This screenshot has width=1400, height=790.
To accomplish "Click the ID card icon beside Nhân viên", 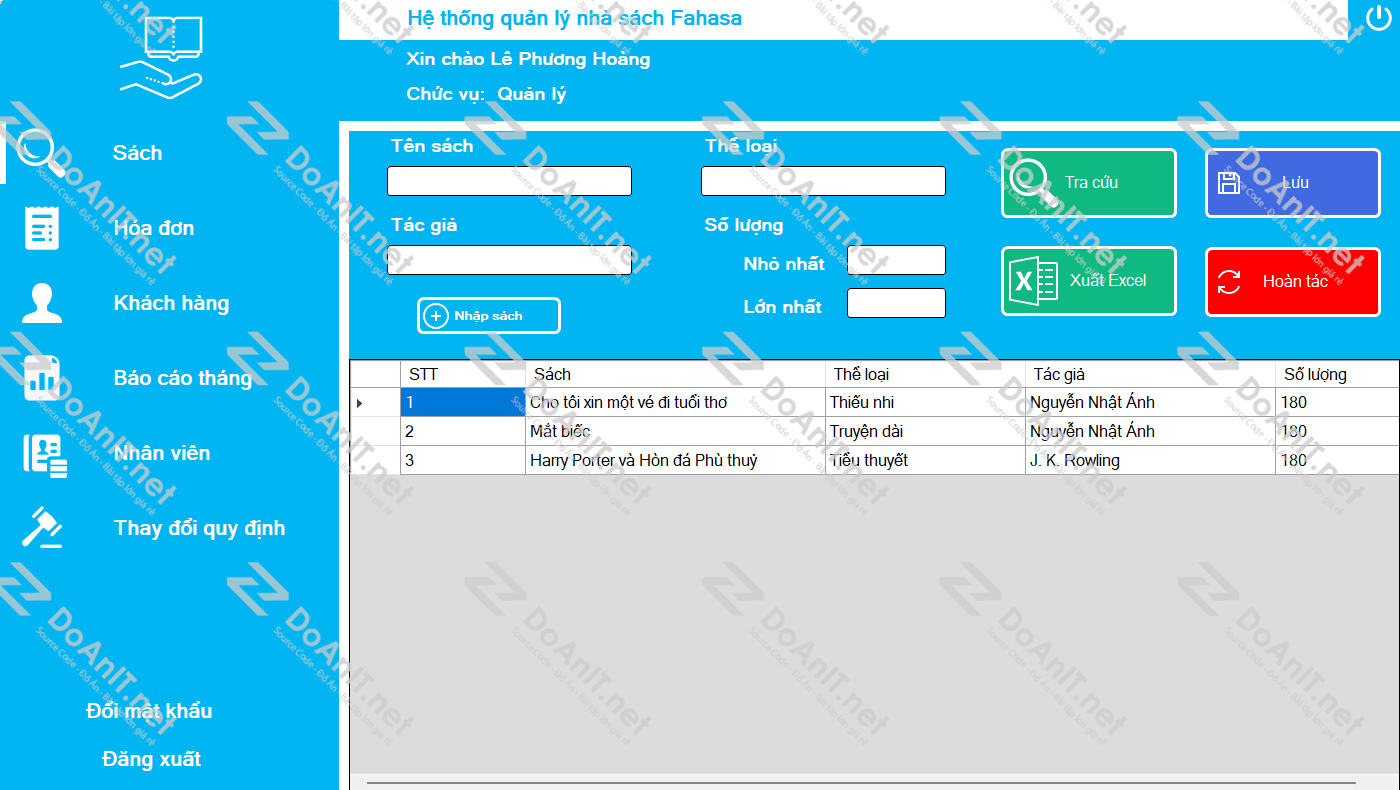I will point(44,454).
